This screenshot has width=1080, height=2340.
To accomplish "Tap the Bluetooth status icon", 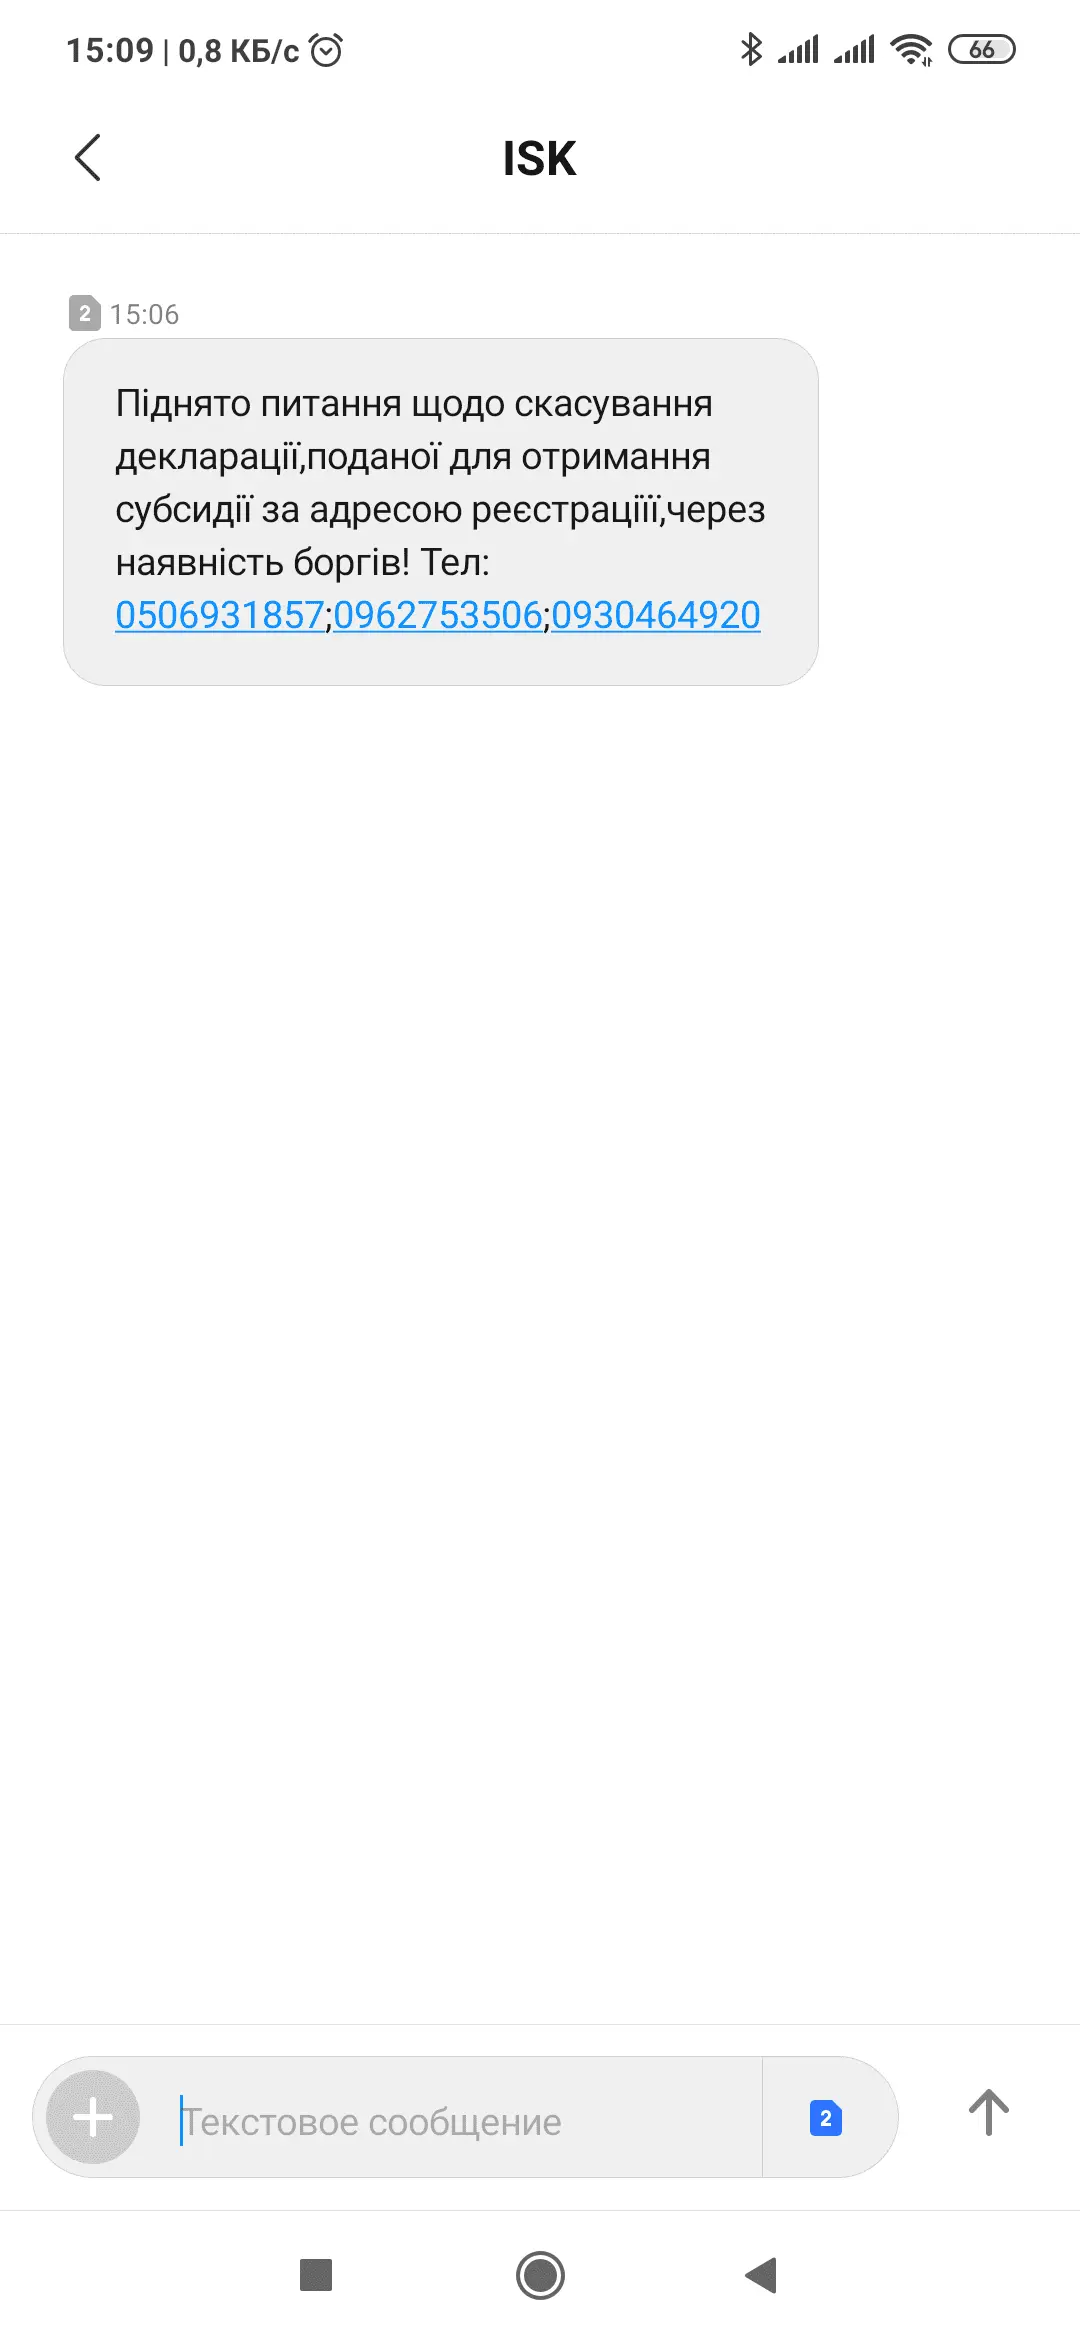I will pyautogui.click(x=751, y=49).
